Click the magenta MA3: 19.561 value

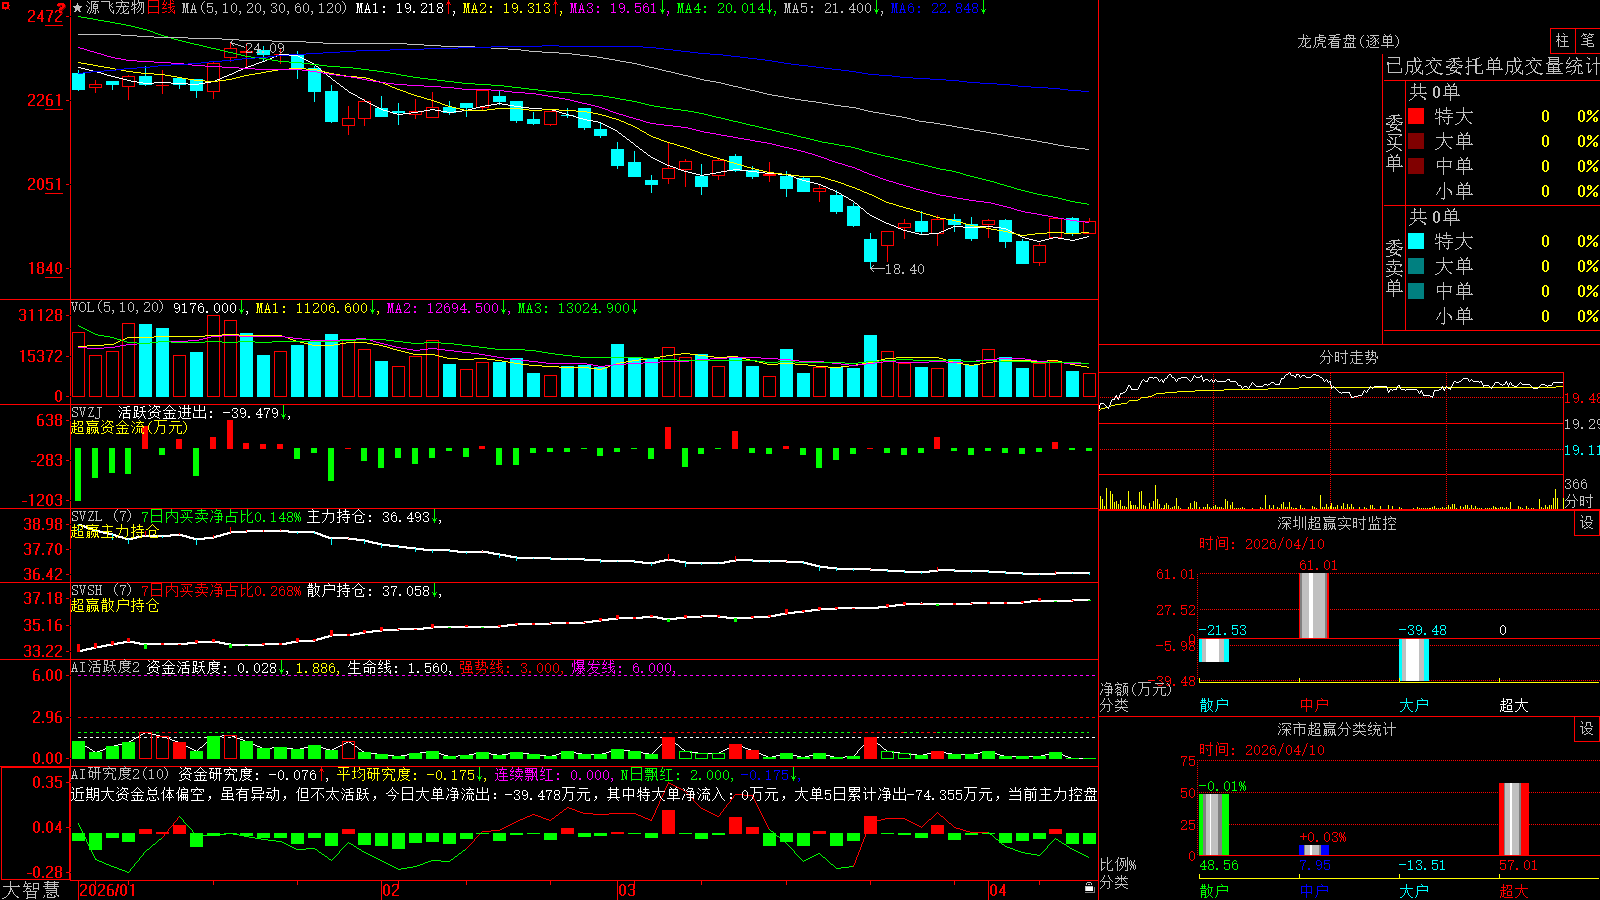(617, 8)
